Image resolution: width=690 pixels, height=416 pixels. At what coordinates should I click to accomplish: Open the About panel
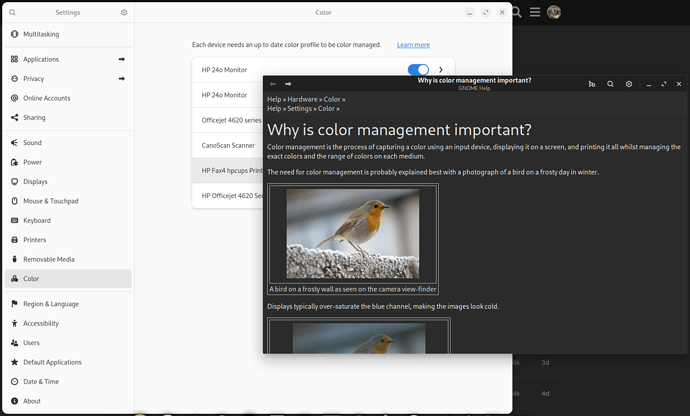pos(68,401)
